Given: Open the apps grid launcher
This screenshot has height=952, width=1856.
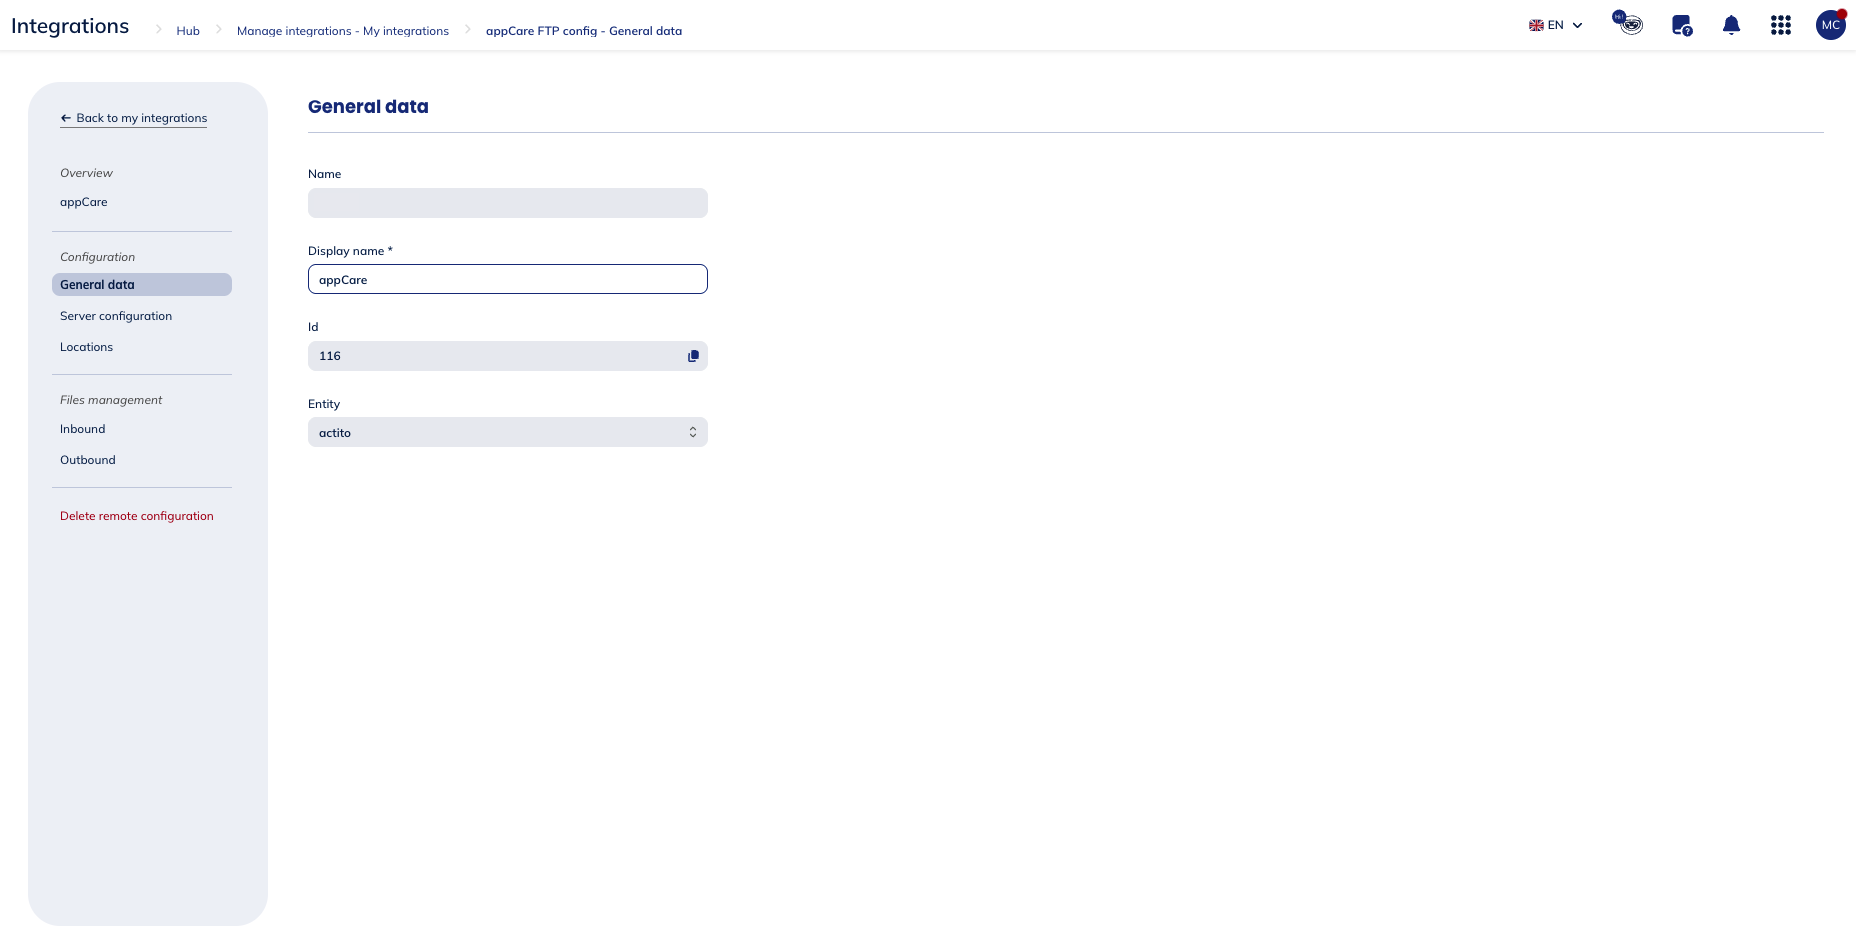Looking at the screenshot, I should (x=1780, y=26).
